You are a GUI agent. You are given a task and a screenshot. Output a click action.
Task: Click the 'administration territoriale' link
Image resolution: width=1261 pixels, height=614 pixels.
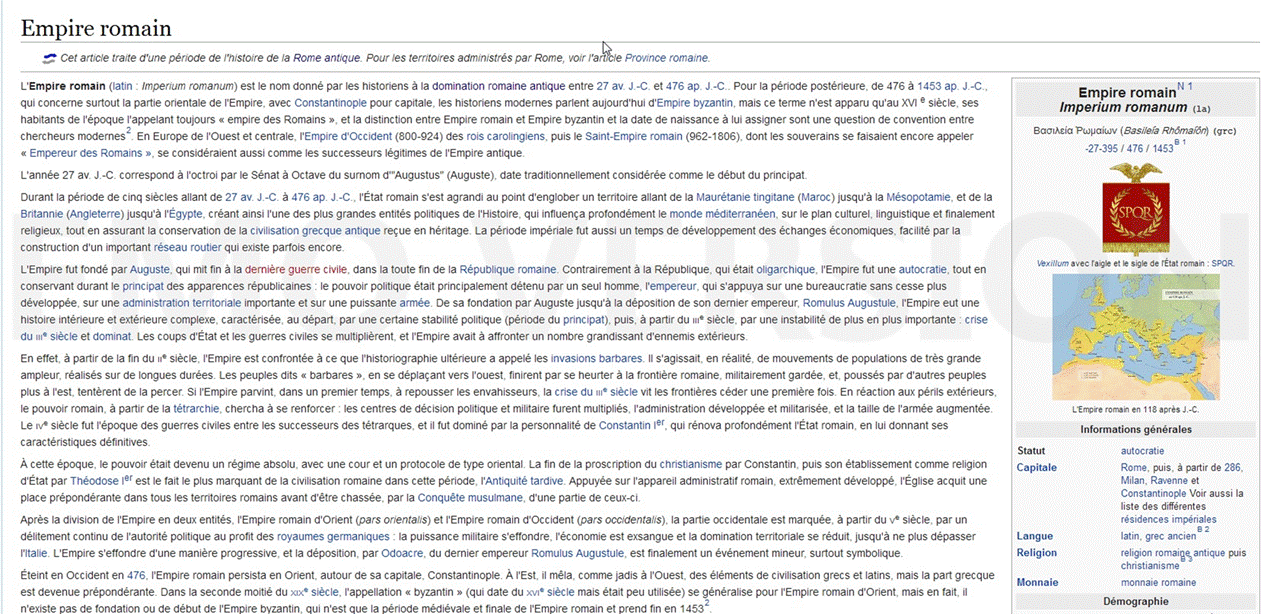[181, 303]
